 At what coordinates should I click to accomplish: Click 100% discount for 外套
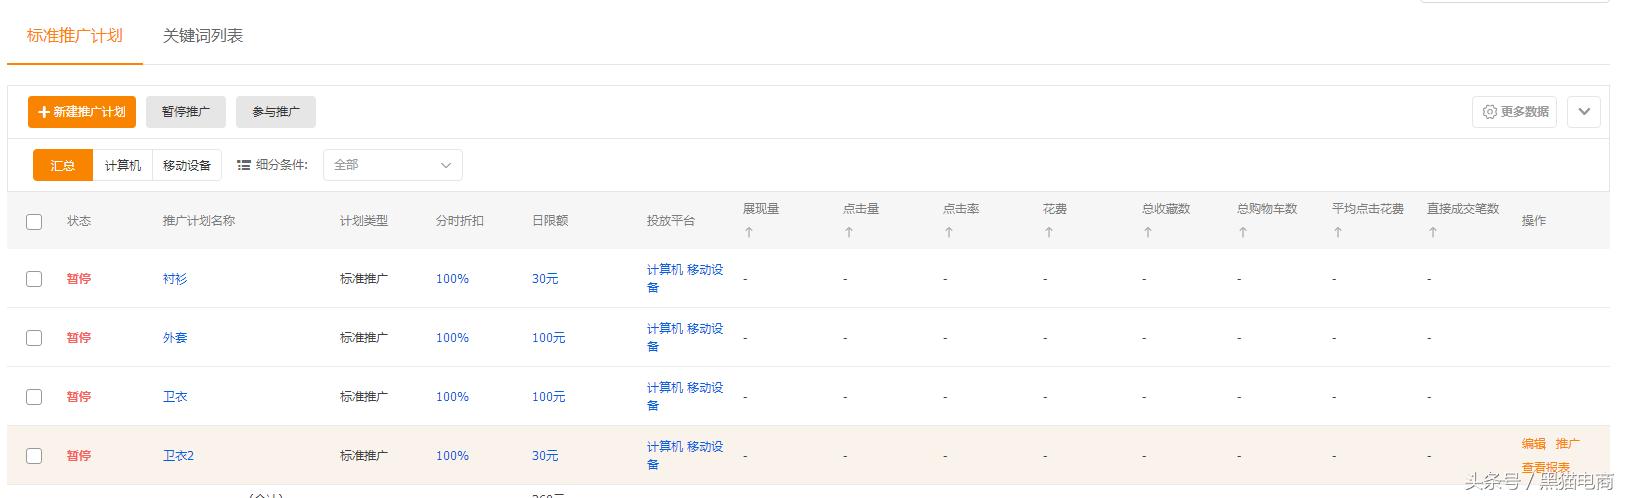(x=452, y=338)
